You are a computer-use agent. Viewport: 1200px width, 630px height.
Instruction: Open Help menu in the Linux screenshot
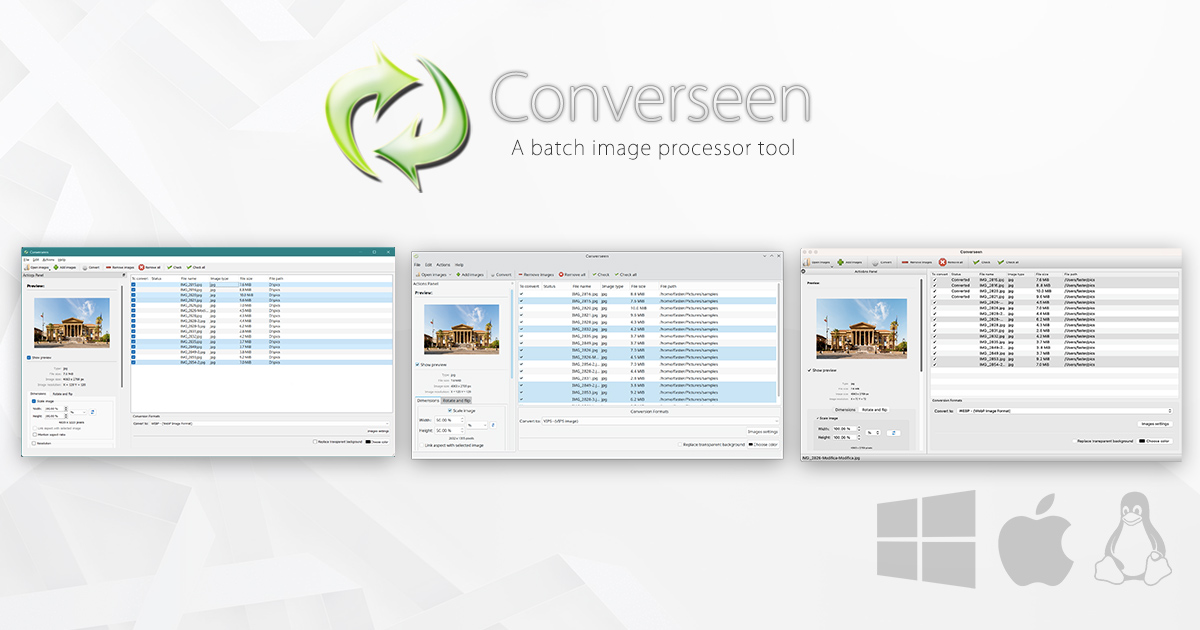coord(459,265)
